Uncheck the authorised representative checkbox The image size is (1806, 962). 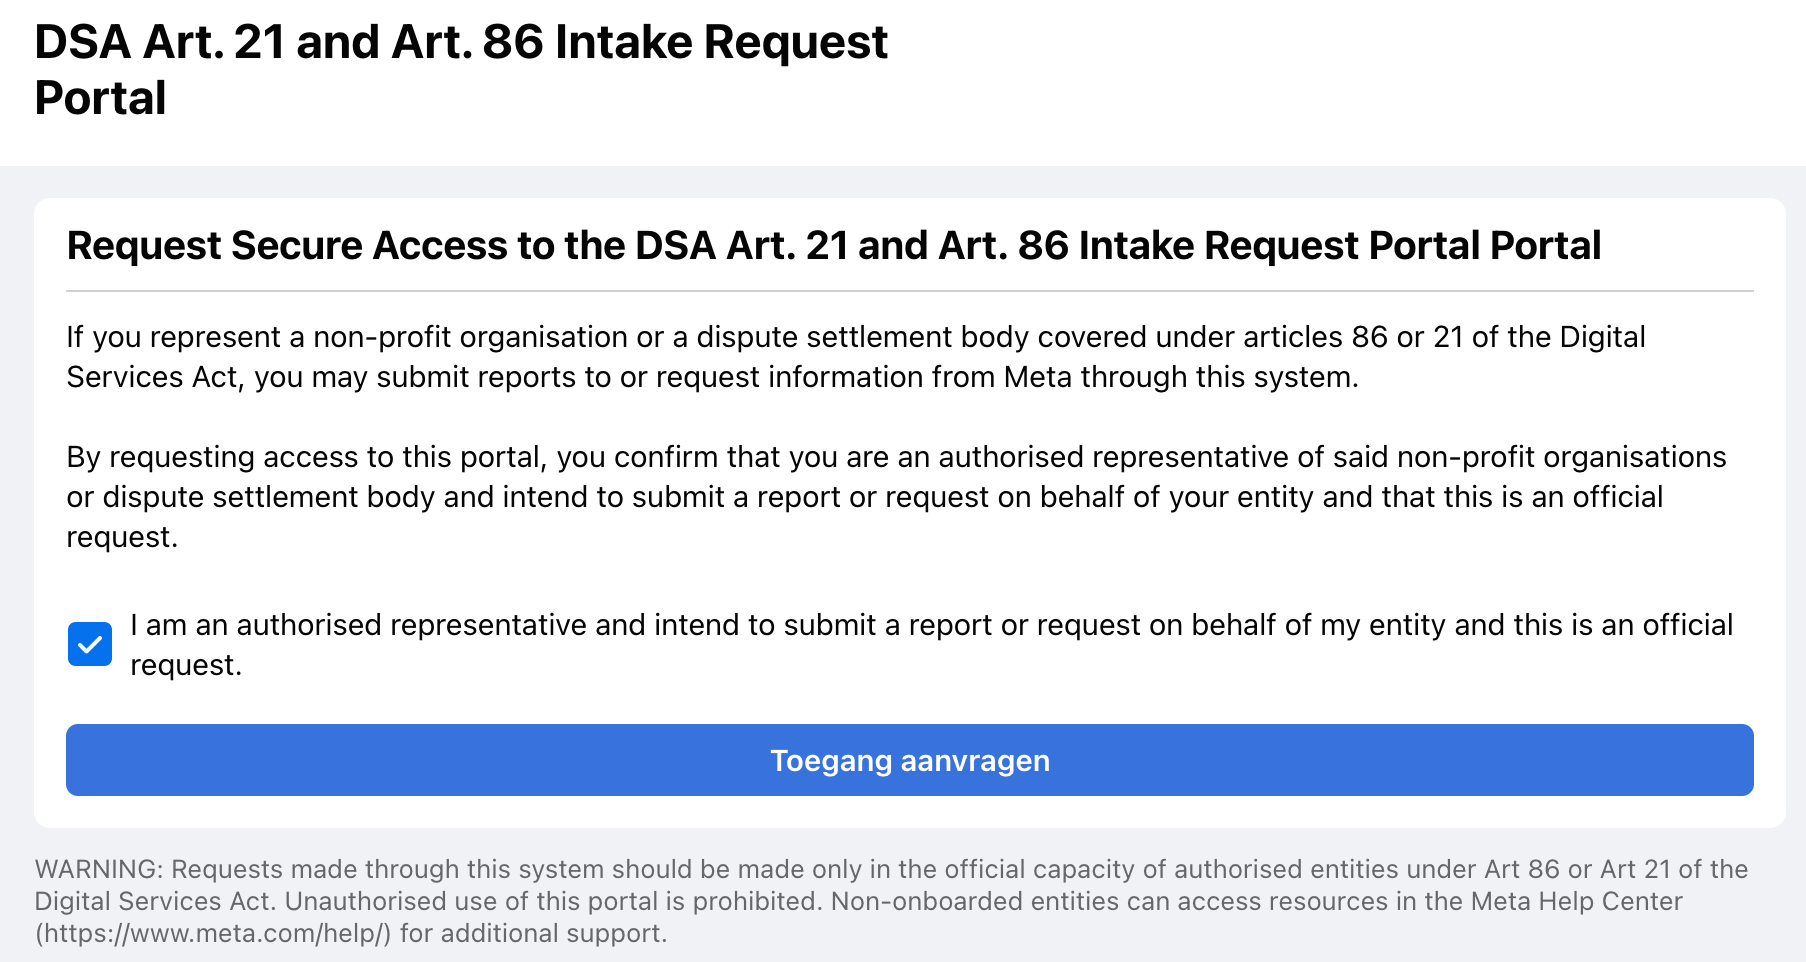[x=90, y=644]
